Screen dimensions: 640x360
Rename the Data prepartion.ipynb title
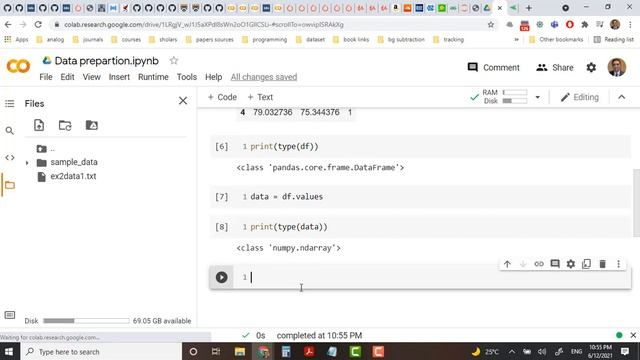click(x=107, y=61)
